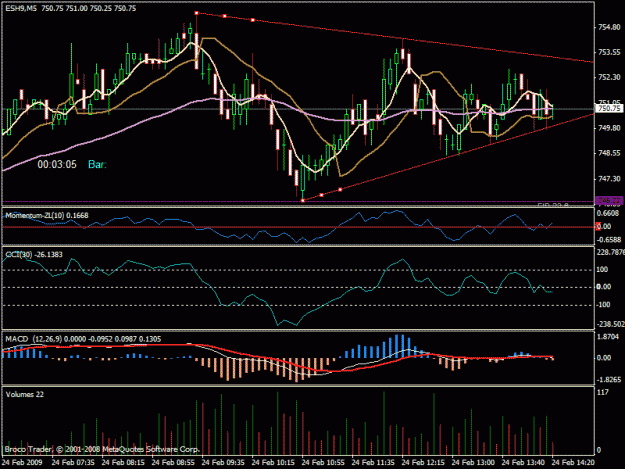The width and height of the screenshot is (625, 469).
Task: Click the 753.55 price scale label
Action: [x=609, y=52]
